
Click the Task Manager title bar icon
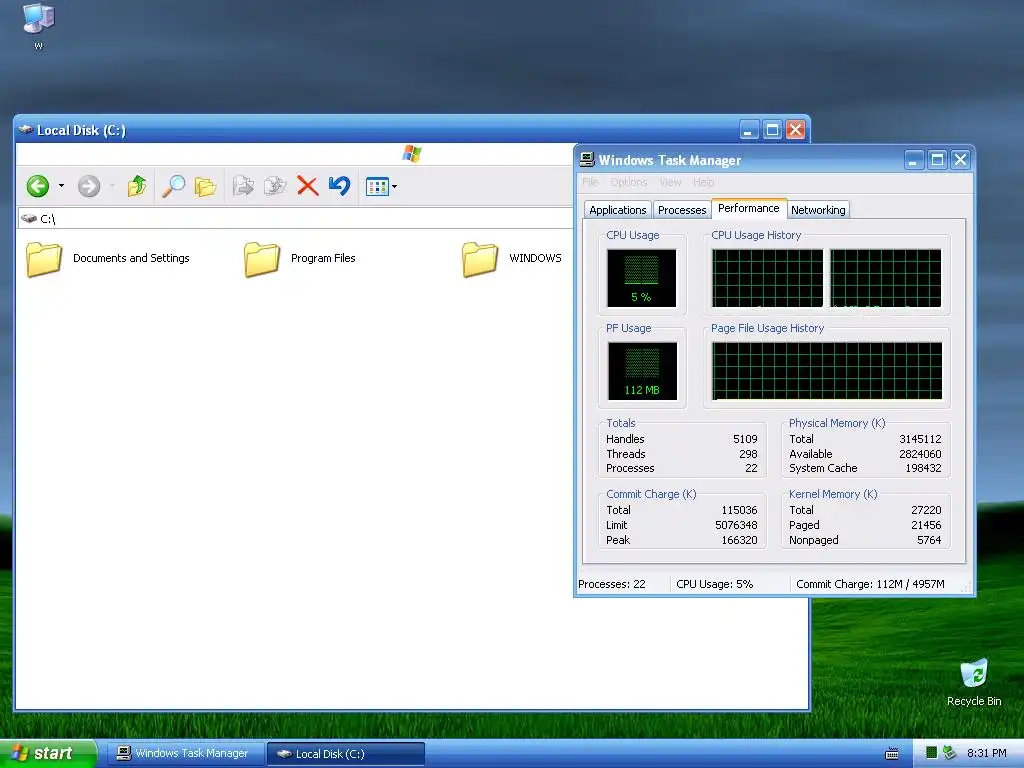[x=587, y=159]
